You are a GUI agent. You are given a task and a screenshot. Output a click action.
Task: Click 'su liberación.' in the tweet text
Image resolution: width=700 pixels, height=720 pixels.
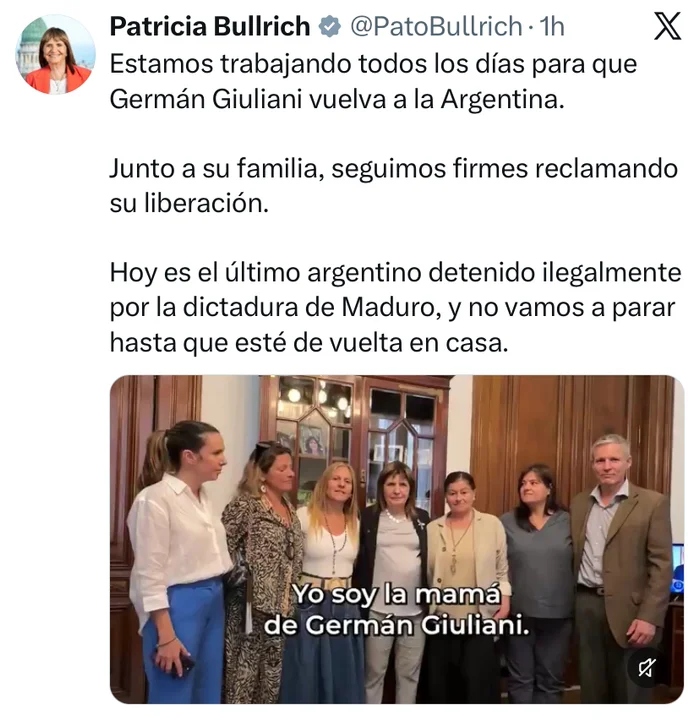[x=189, y=203]
